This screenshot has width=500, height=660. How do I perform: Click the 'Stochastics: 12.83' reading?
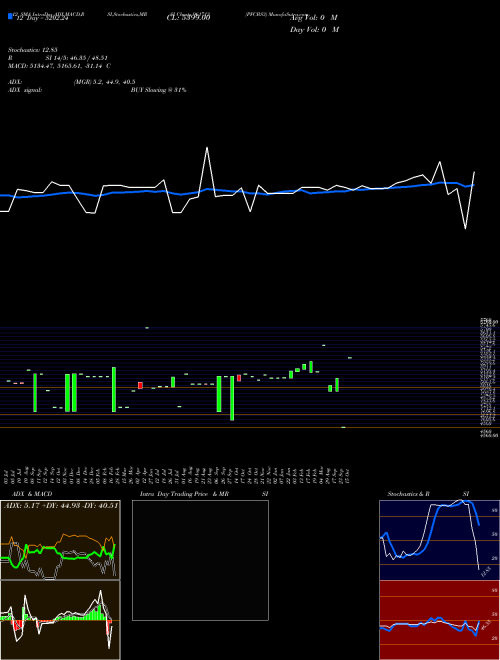click(33, 50)
